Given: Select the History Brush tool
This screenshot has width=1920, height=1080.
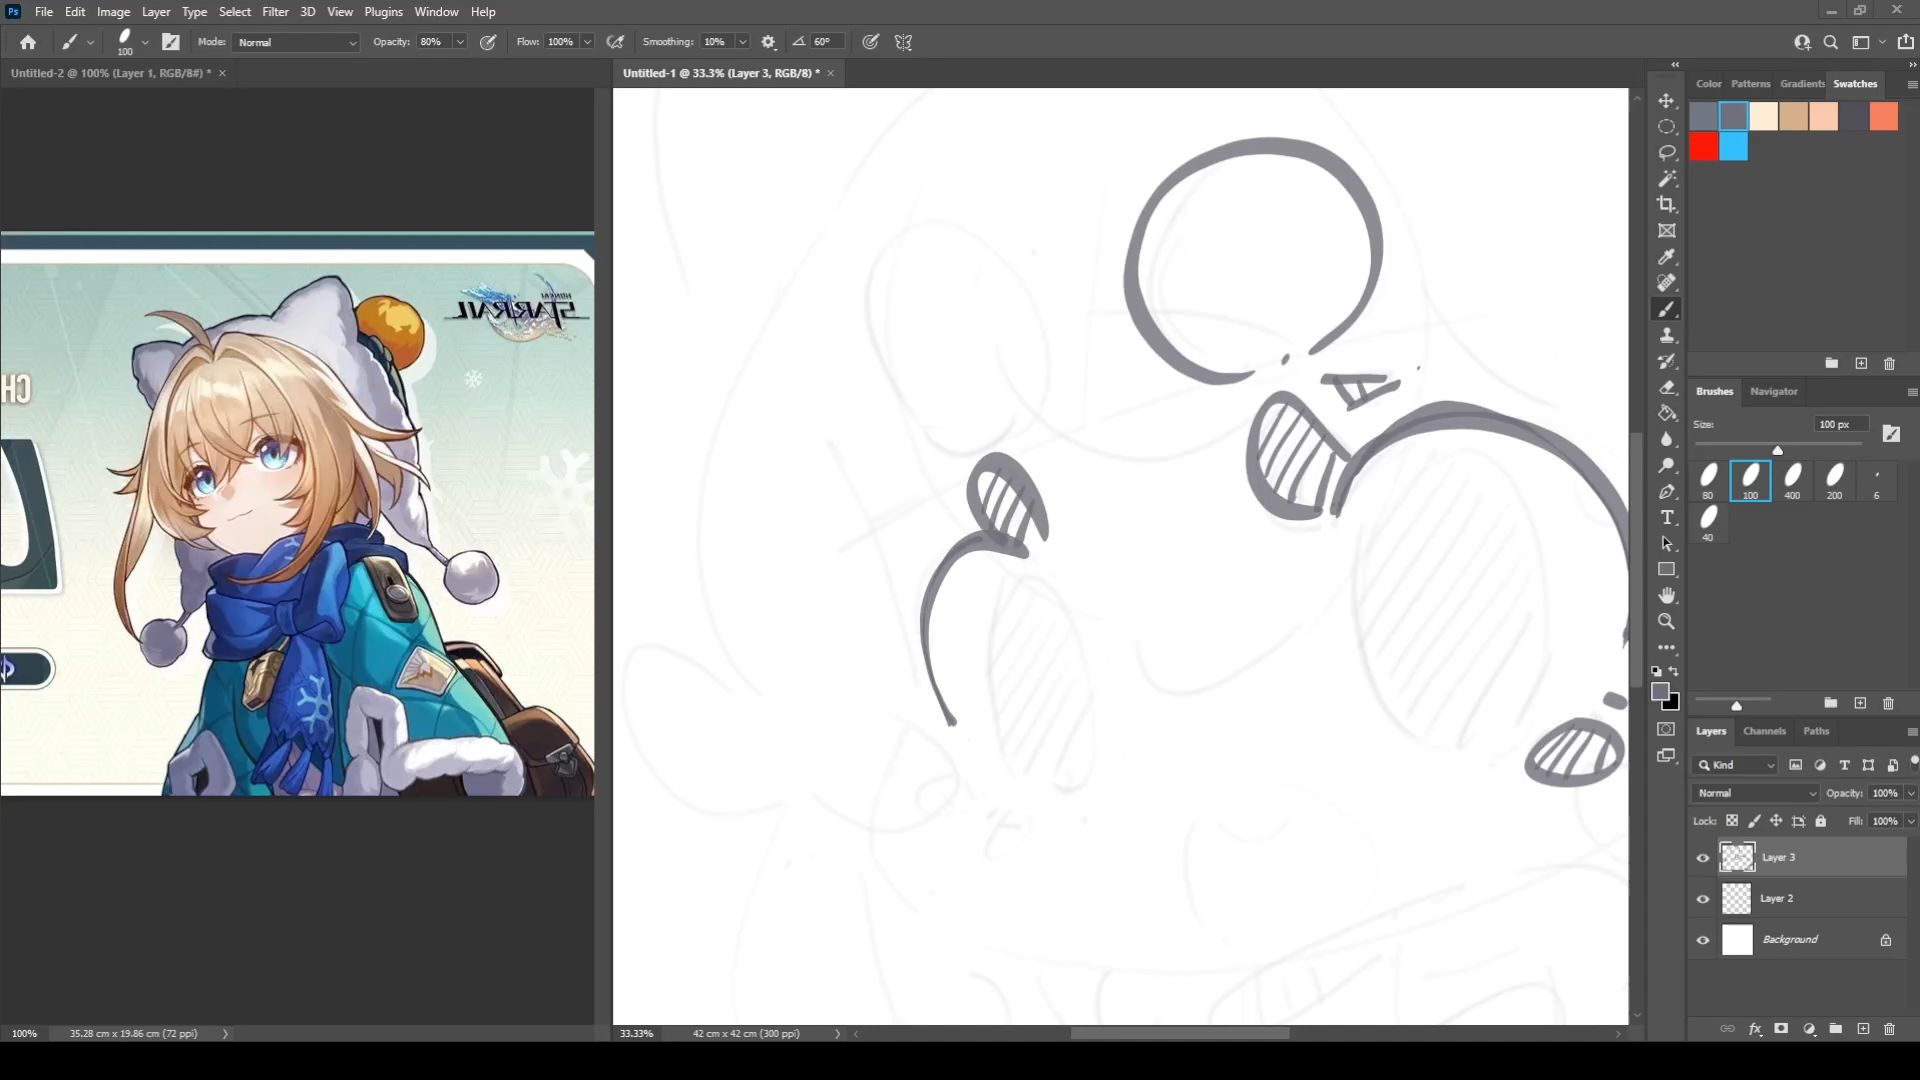Looking at the screenshot, I should tap(1666, 361).
